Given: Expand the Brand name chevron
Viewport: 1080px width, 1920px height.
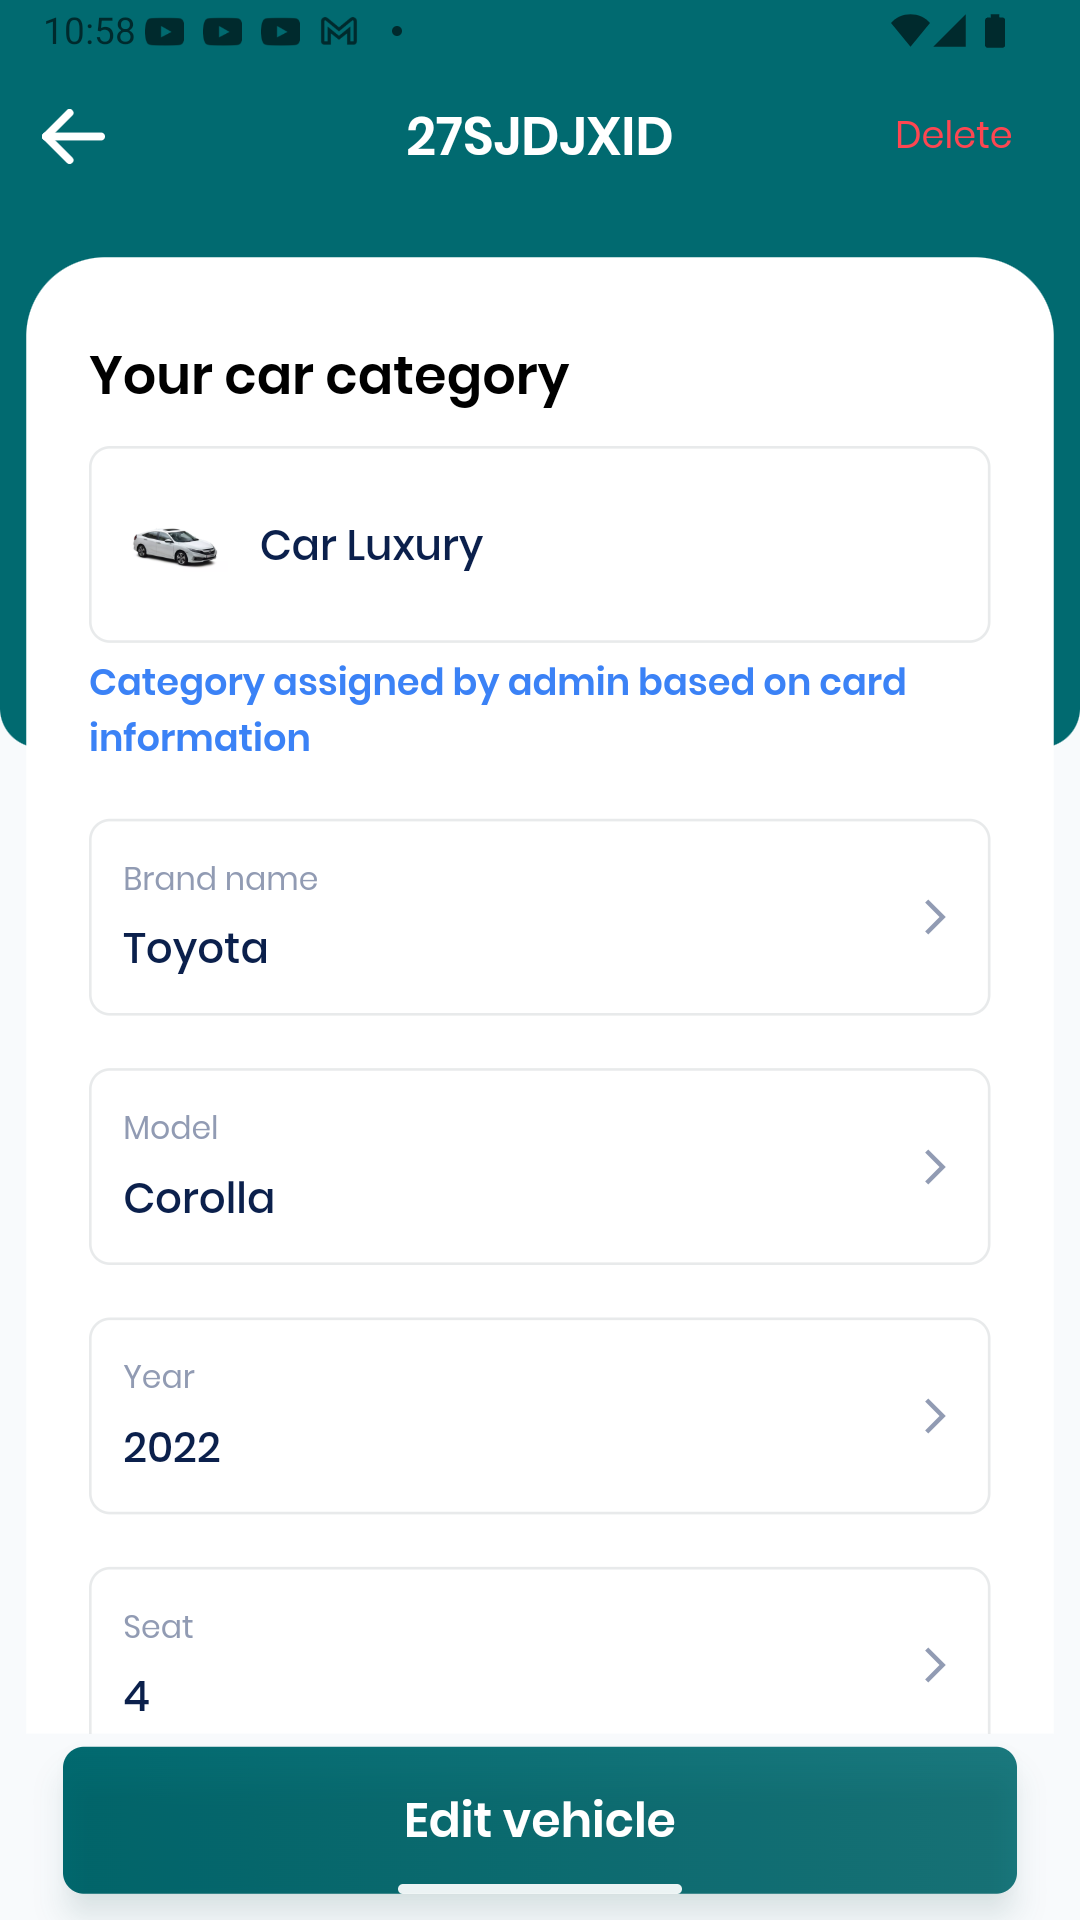Looking at the screenshot, I should click(x=935, y=917).
